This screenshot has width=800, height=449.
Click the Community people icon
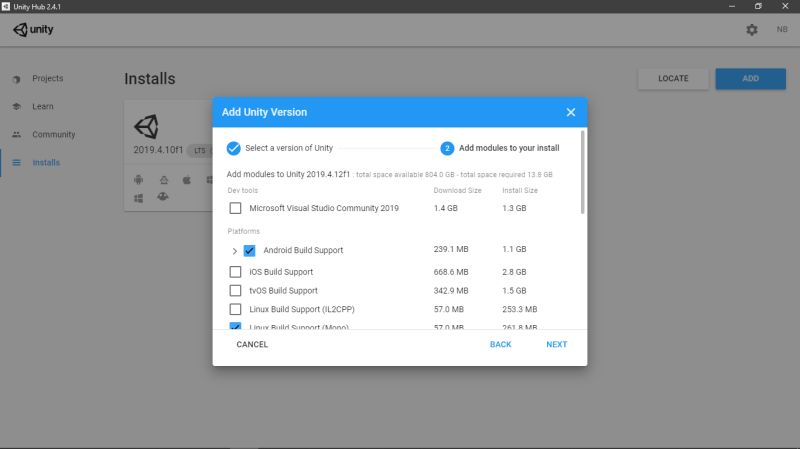coord(16,135)
